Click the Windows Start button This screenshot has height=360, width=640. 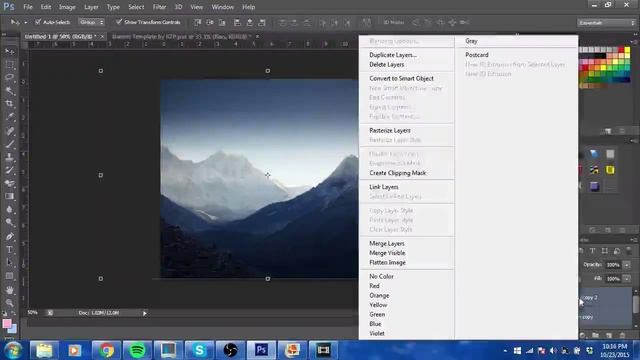click(13, 350)
